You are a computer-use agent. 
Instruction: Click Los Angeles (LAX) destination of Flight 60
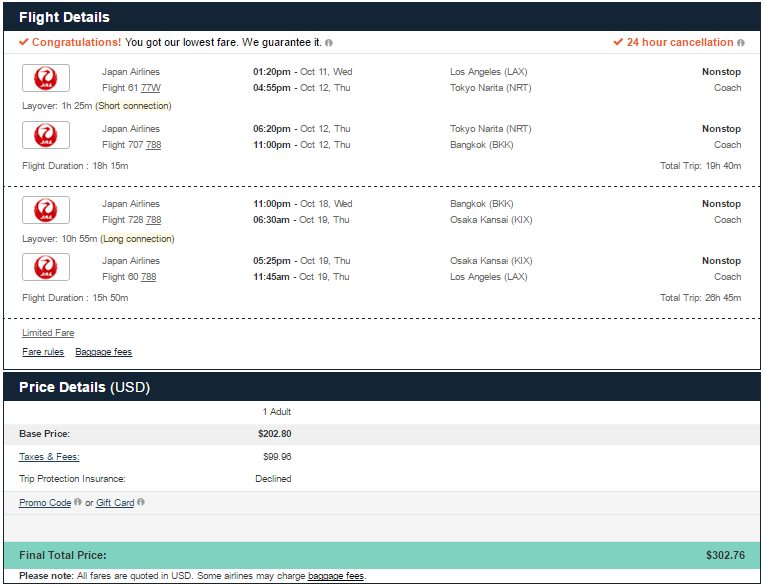click(489, 277)
